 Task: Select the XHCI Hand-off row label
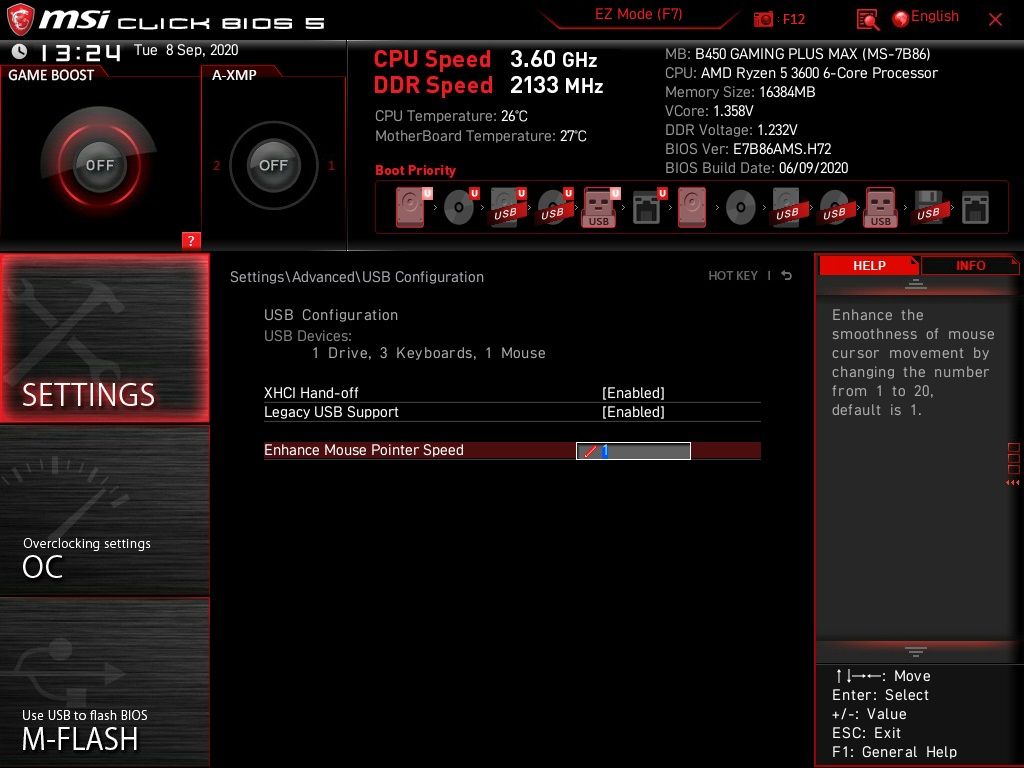(x=311, y=392)
